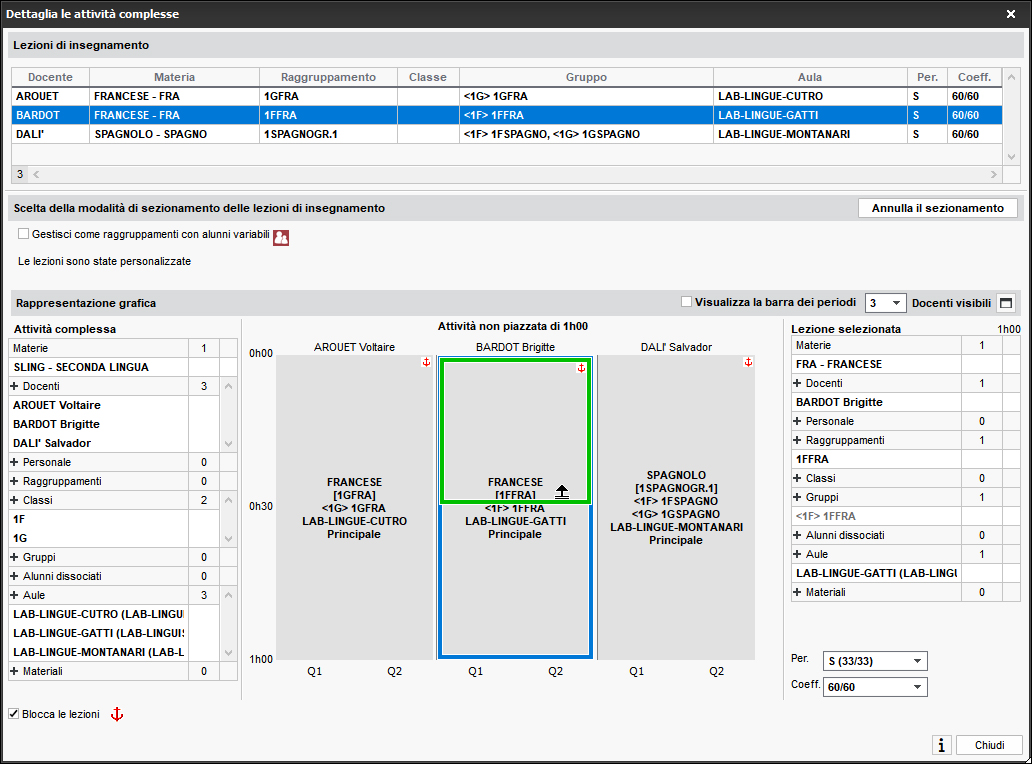Screen dimensions: 1032x764
Task: Click SLING - SECONDA LINGUA subject entry
Action: coord(99,367)
